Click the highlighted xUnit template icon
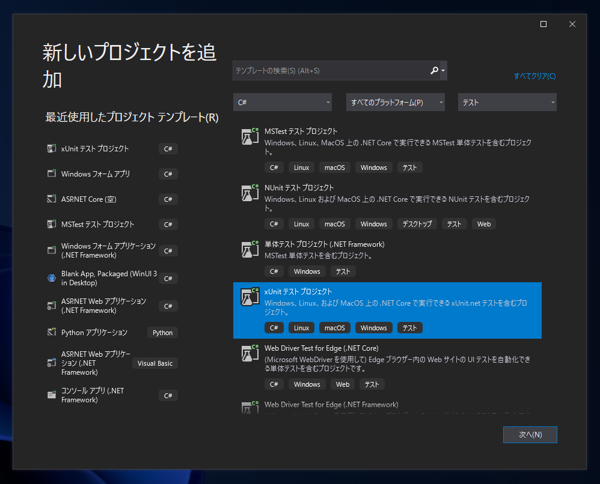The width and height of the screenshot is (600, 484). click(250, 297)
